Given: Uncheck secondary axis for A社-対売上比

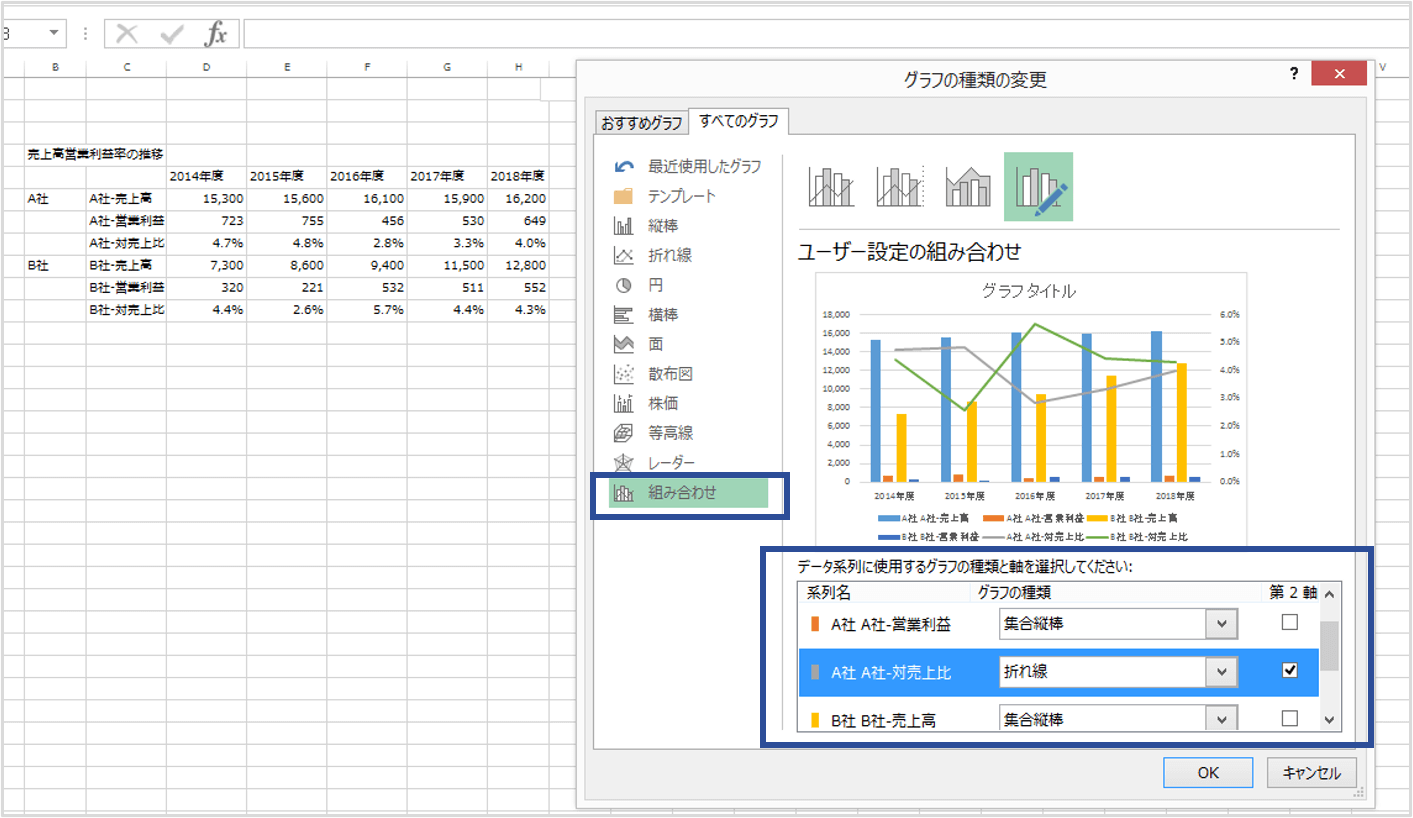Looking at the screenshot, I should click(1289, 671).
